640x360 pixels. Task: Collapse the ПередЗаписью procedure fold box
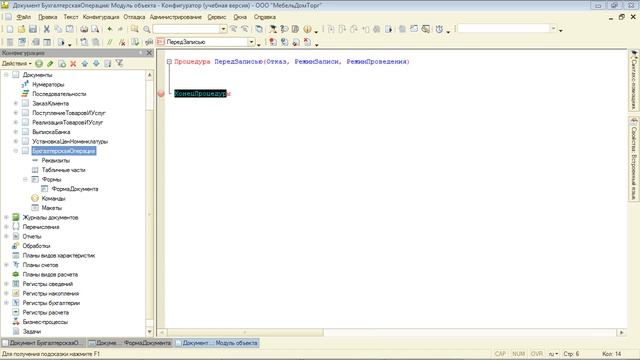[x=169, y=62]
